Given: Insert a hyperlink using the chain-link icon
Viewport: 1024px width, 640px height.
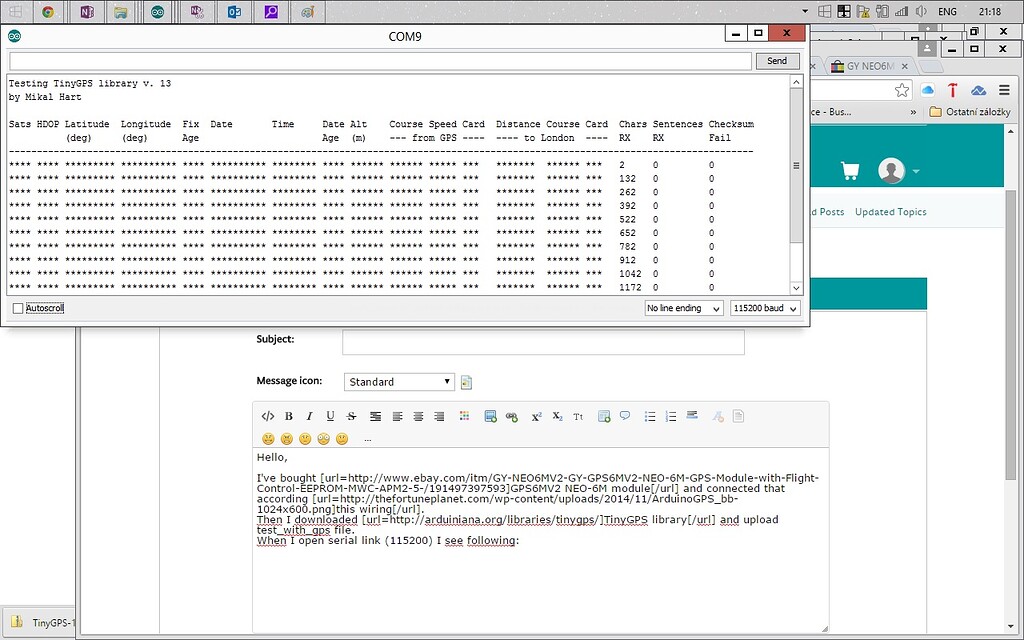Looking at the screenshot, I should pyautogui.click(x=512, y=416).
